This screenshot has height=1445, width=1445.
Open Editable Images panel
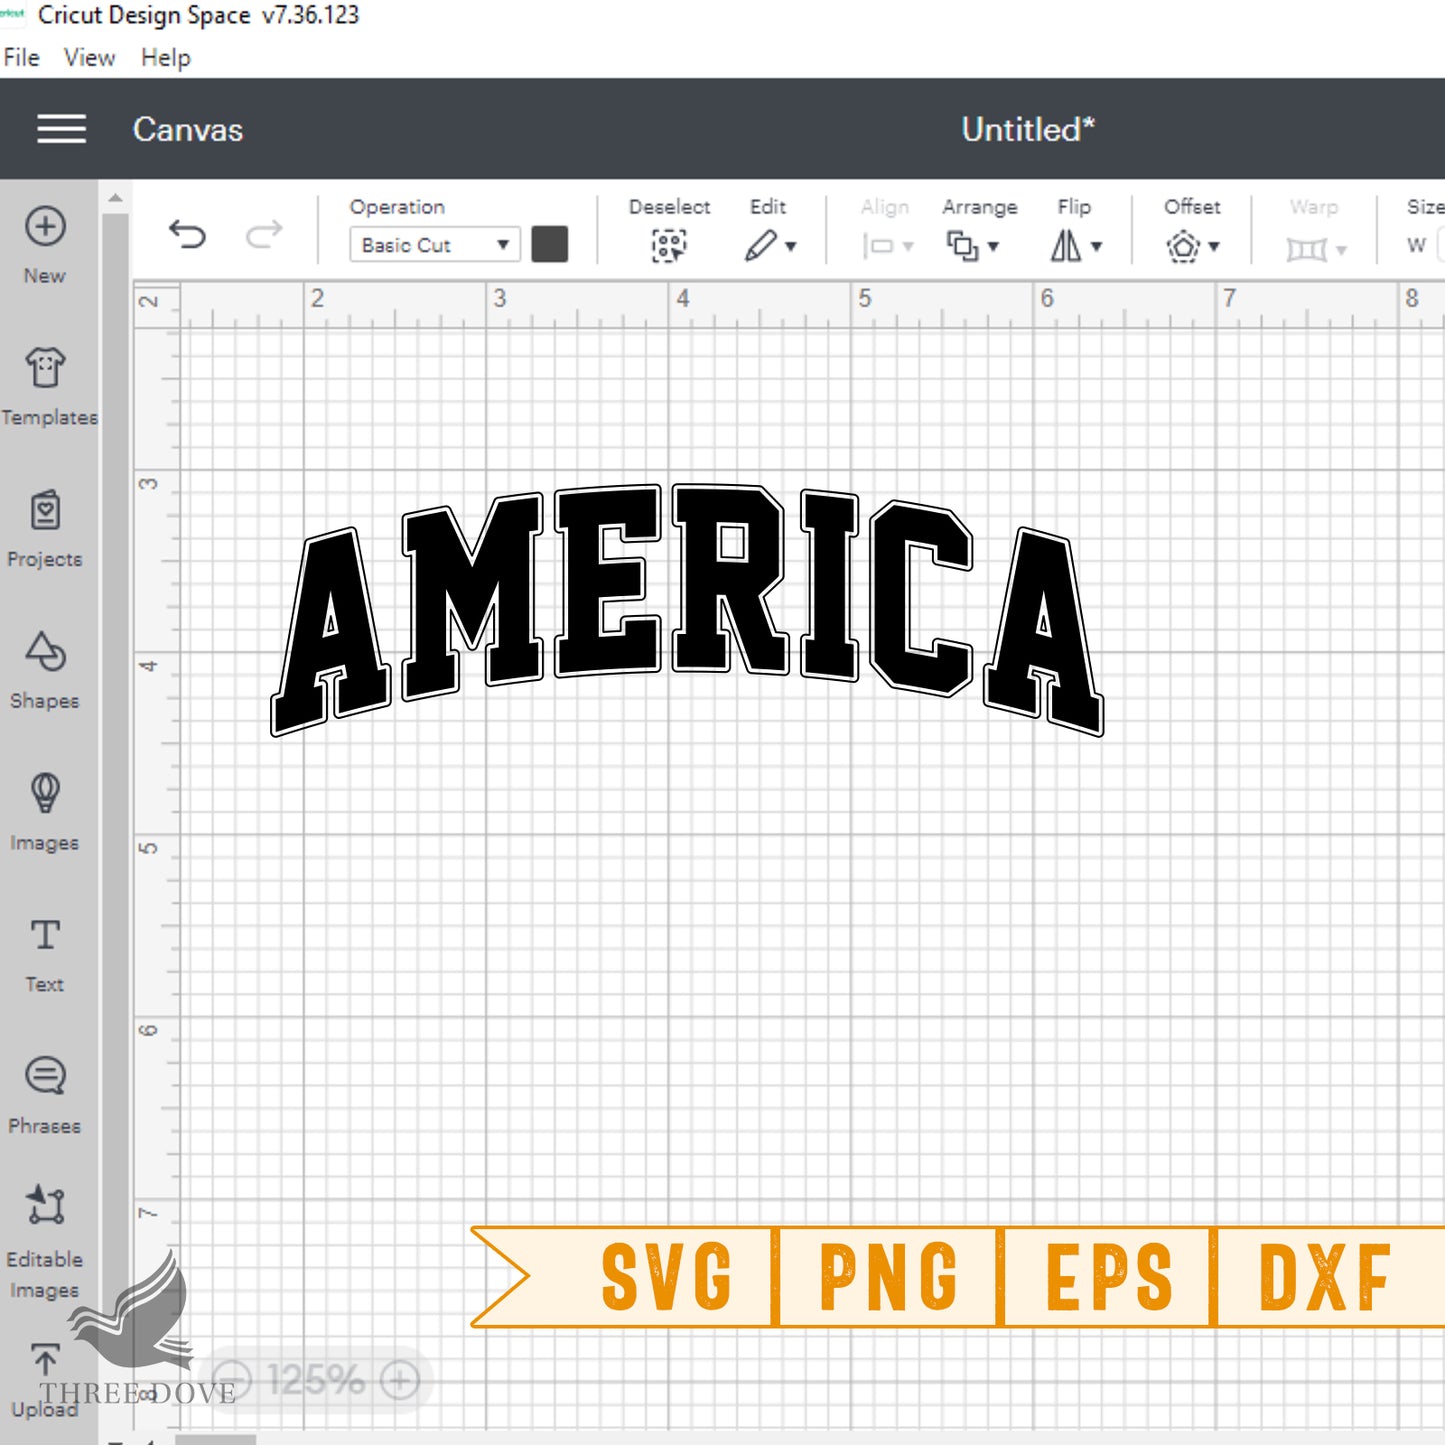(x=45, y=1242)
